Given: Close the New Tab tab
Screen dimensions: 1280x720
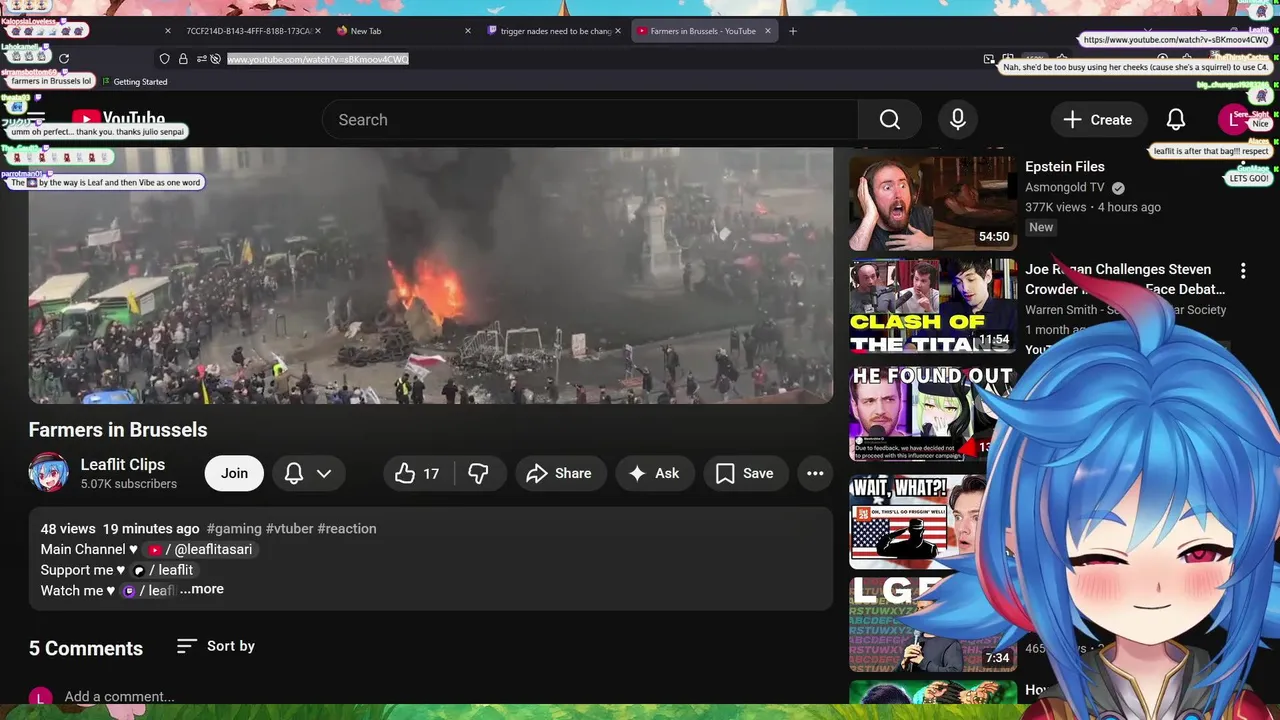Looking at the screenshot, I should [468, 31].
